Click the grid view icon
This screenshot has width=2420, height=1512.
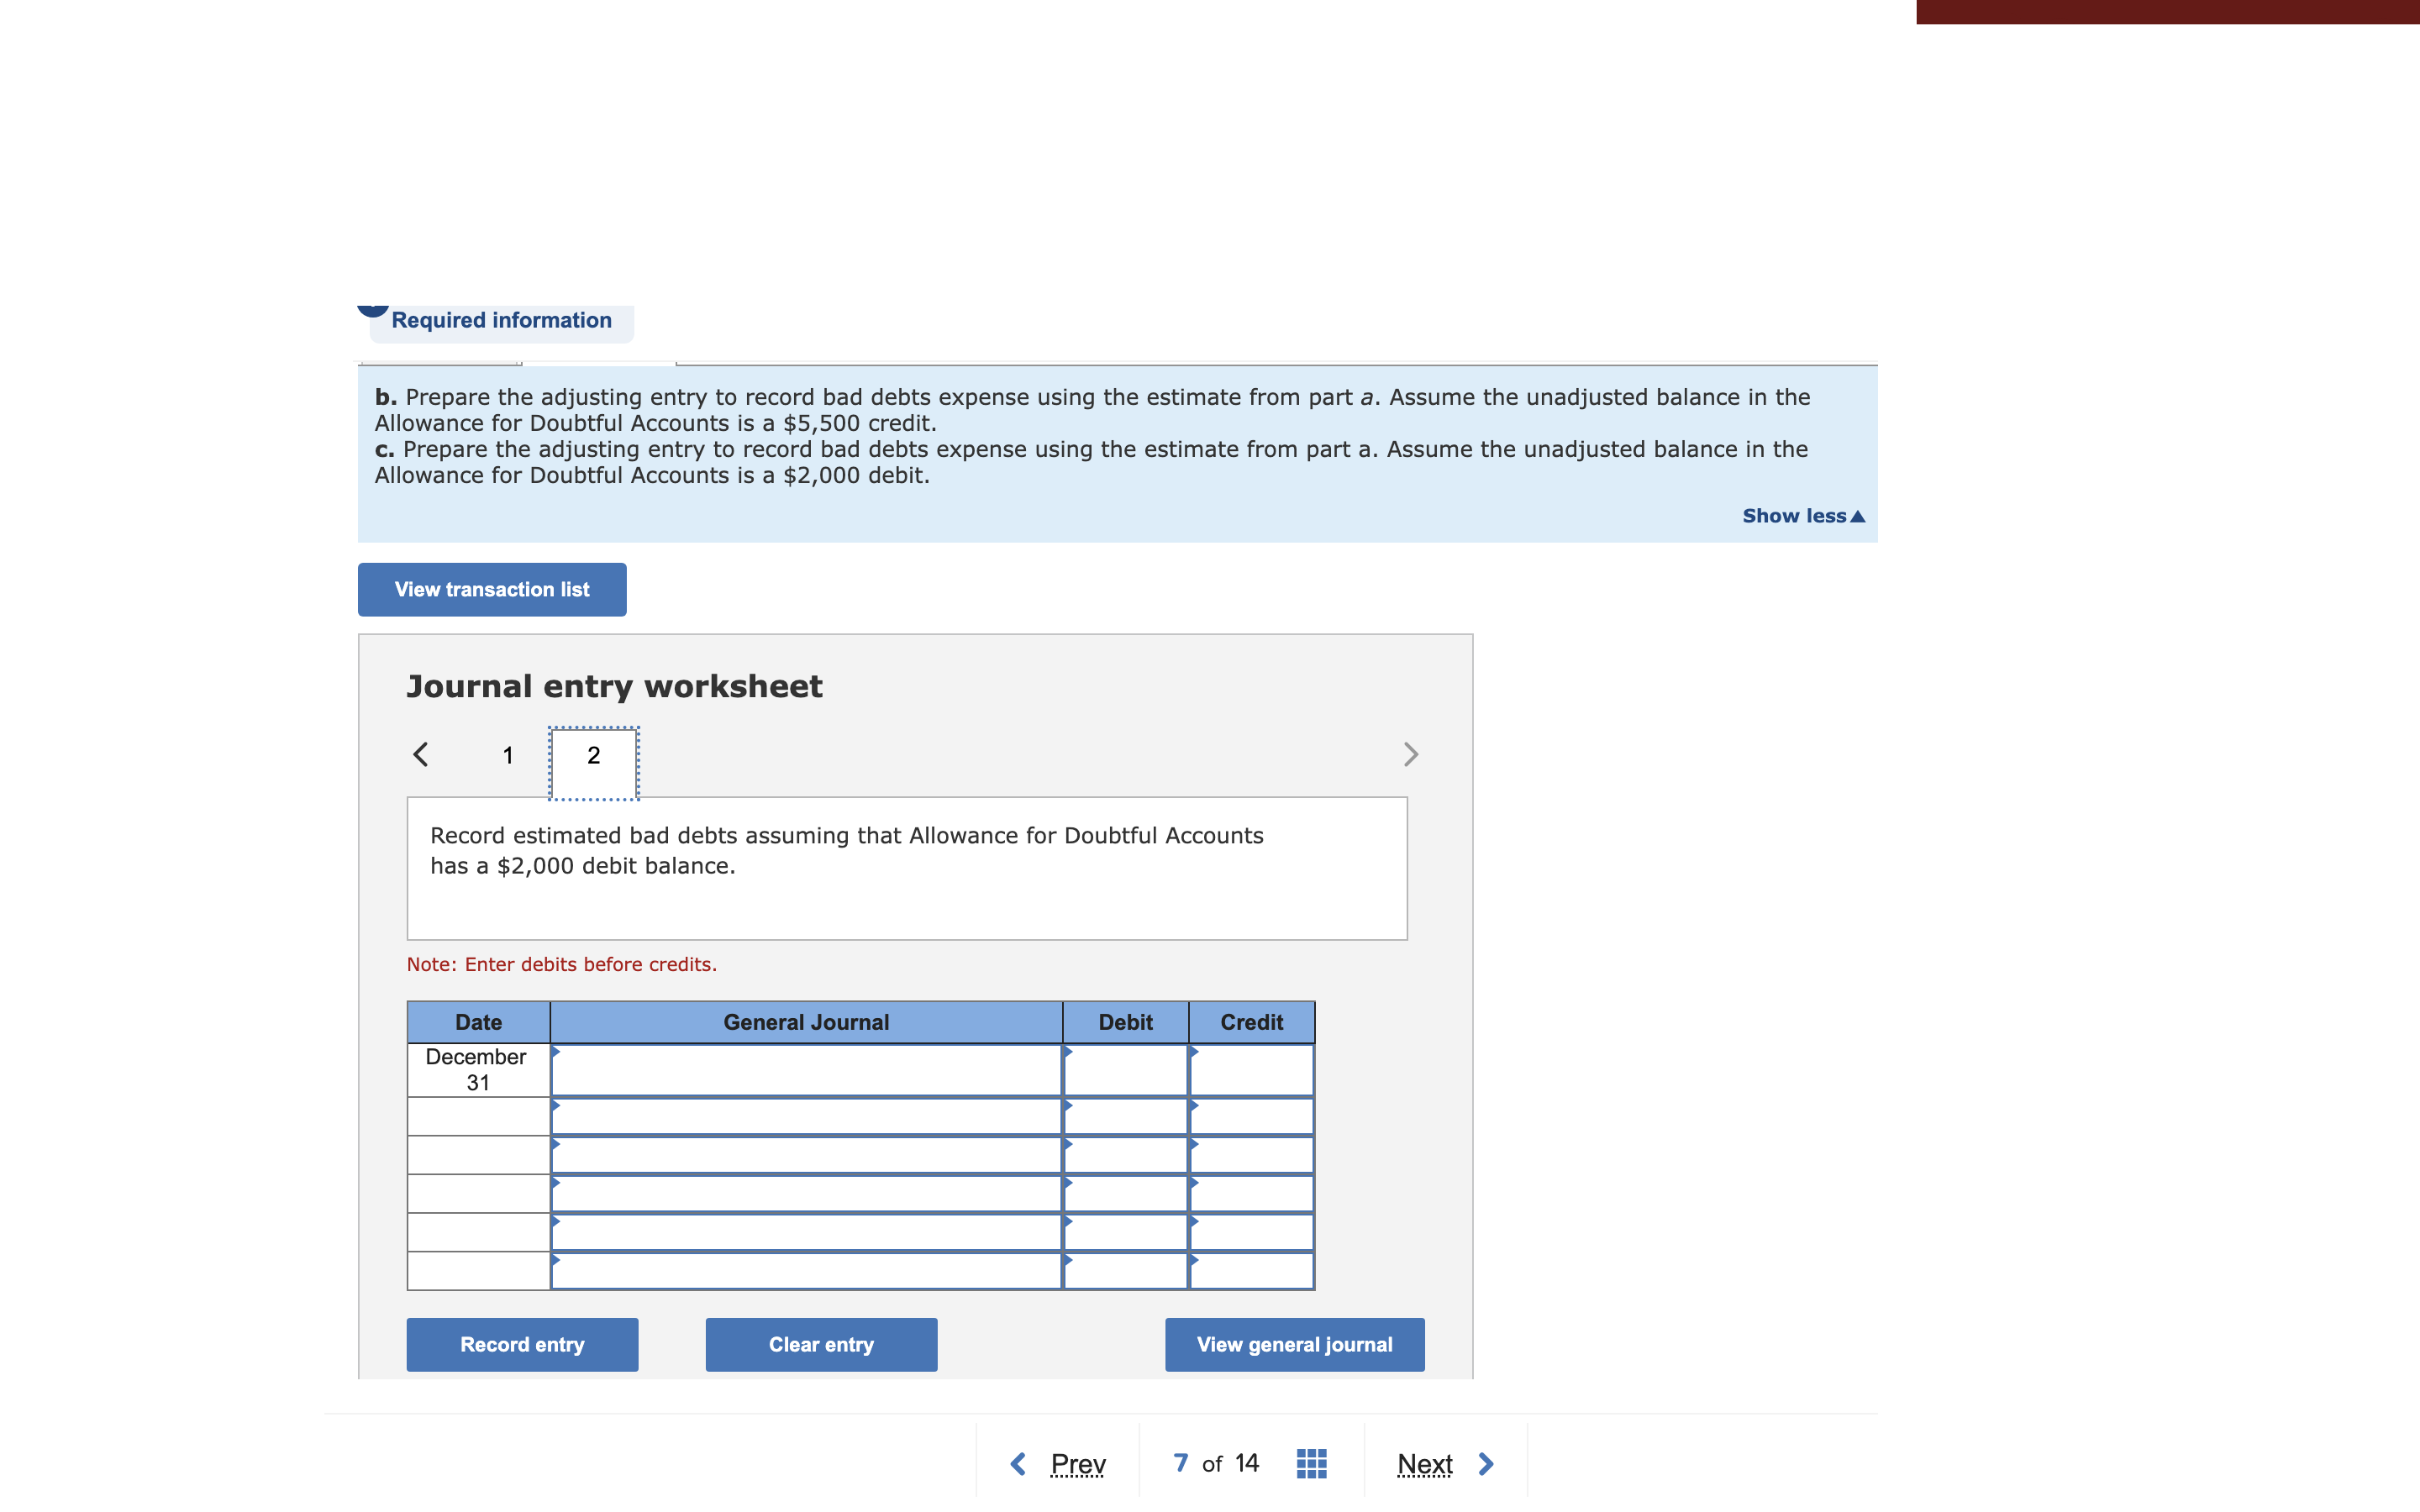tap(1310, 1462)
